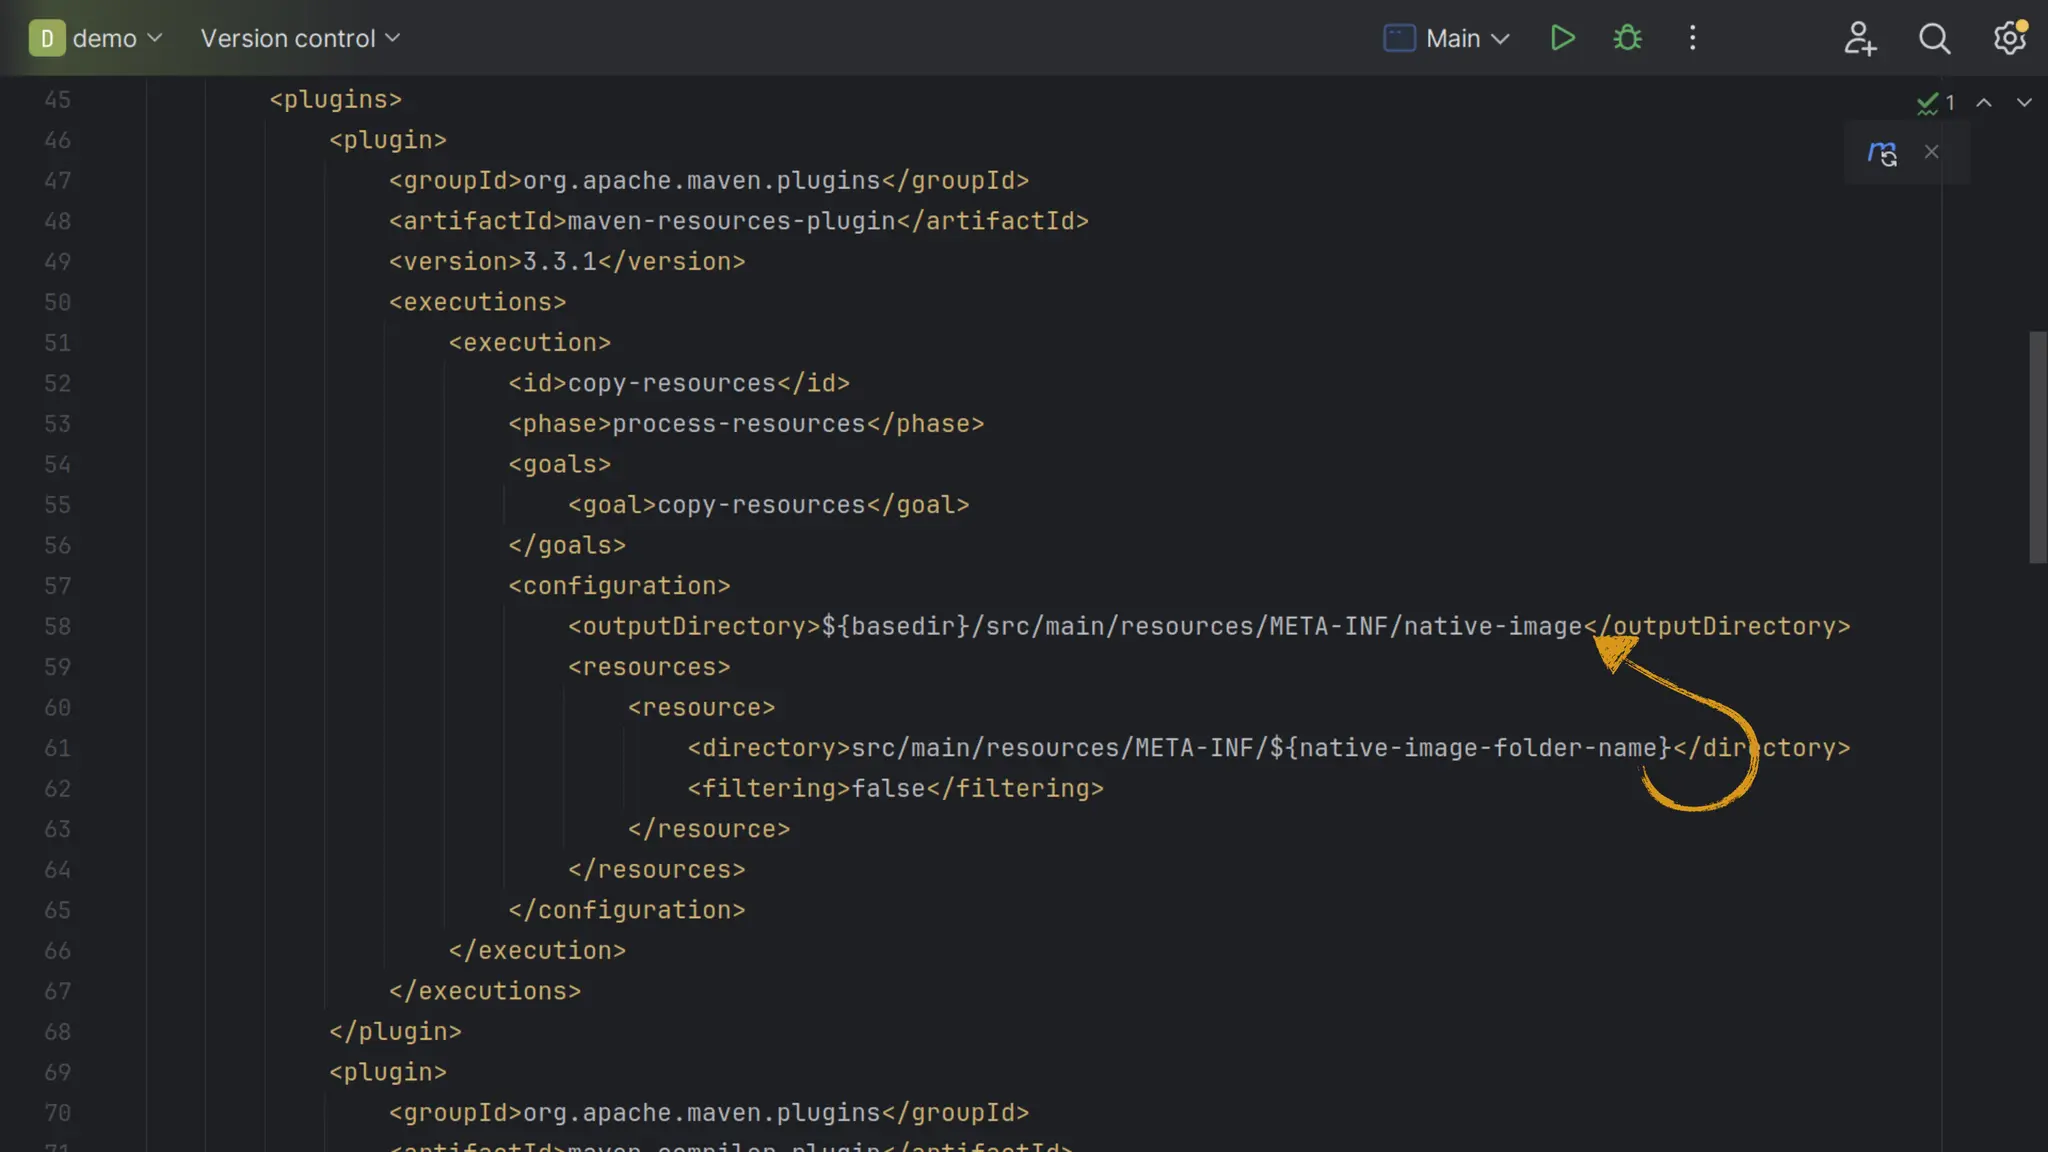Start debugging with the bug icon
The height and width of the screenshot is (1152, 2048).
pos(1627,38)
